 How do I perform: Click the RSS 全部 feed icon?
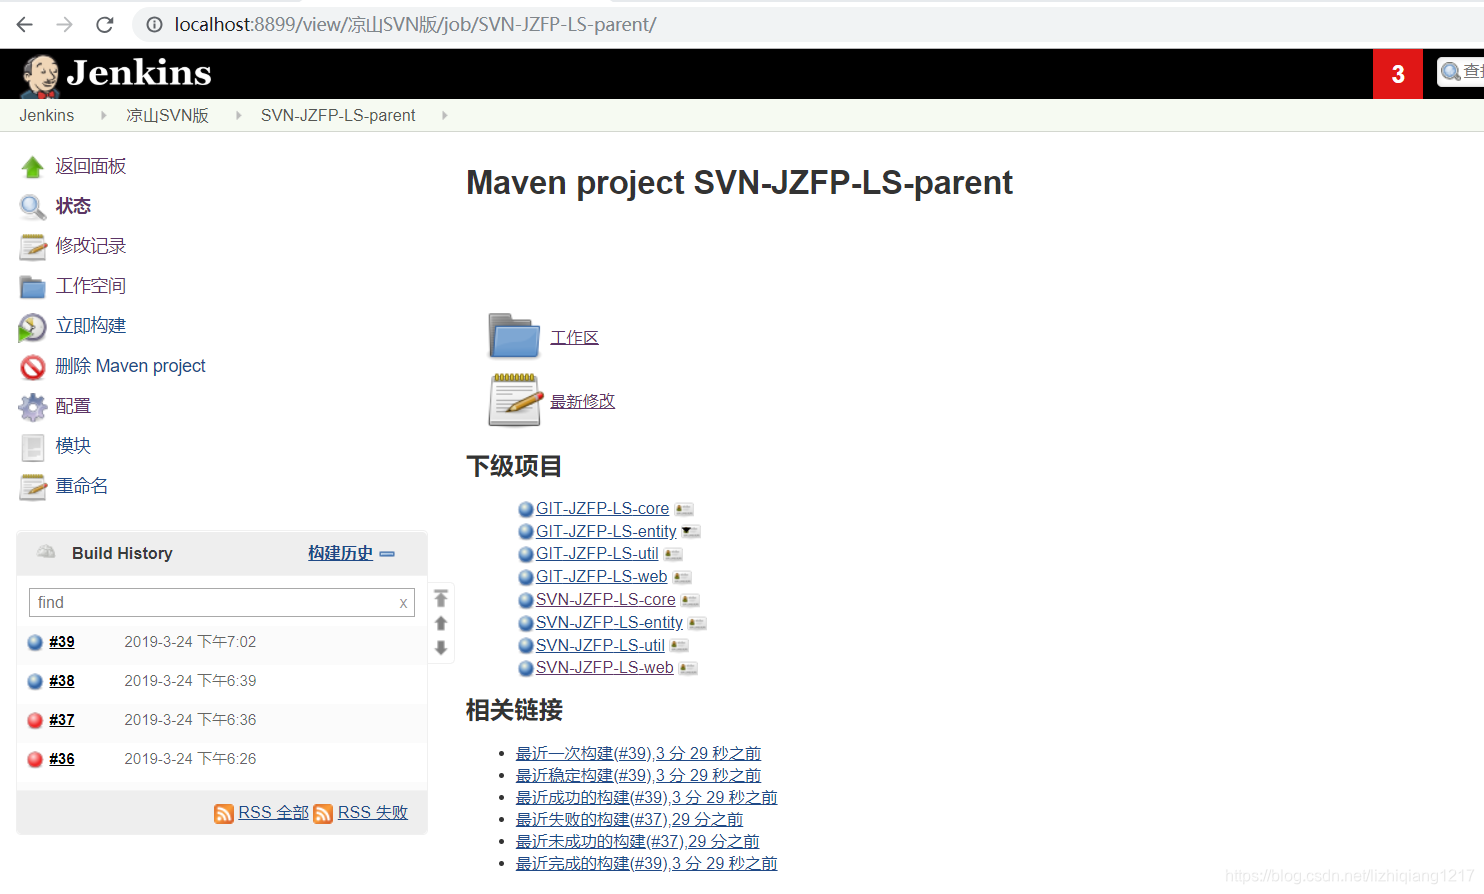(x=224, y=813)
